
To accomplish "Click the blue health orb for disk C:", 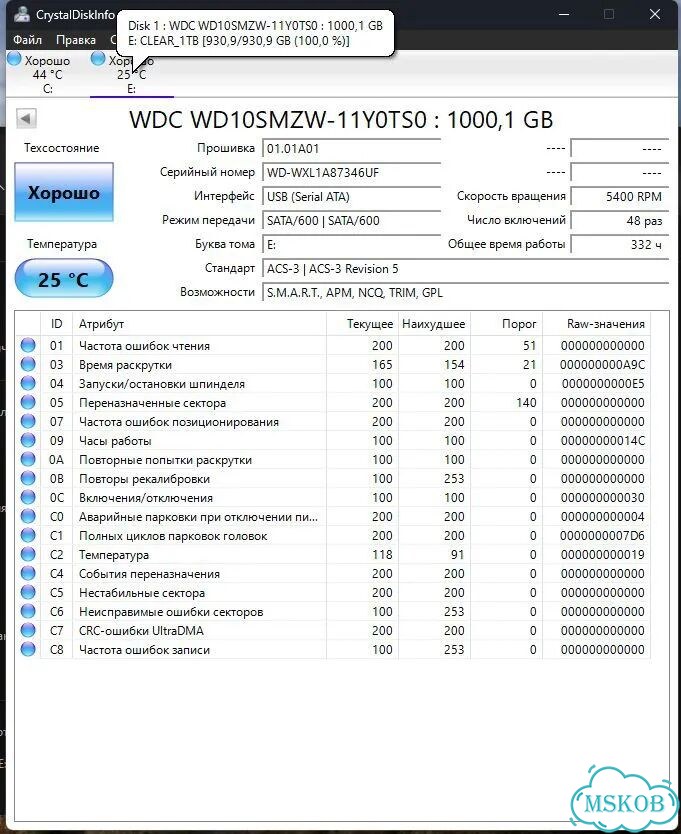I will [14, 59].
